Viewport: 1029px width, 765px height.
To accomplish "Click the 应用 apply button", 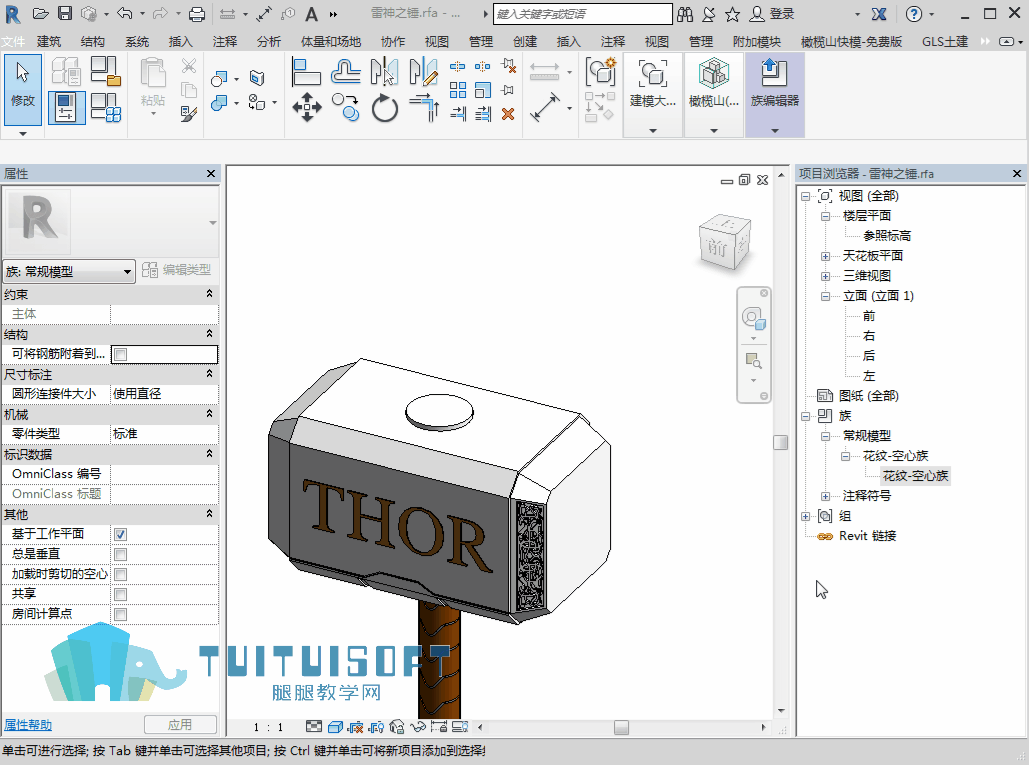I will tap(180, 724).
